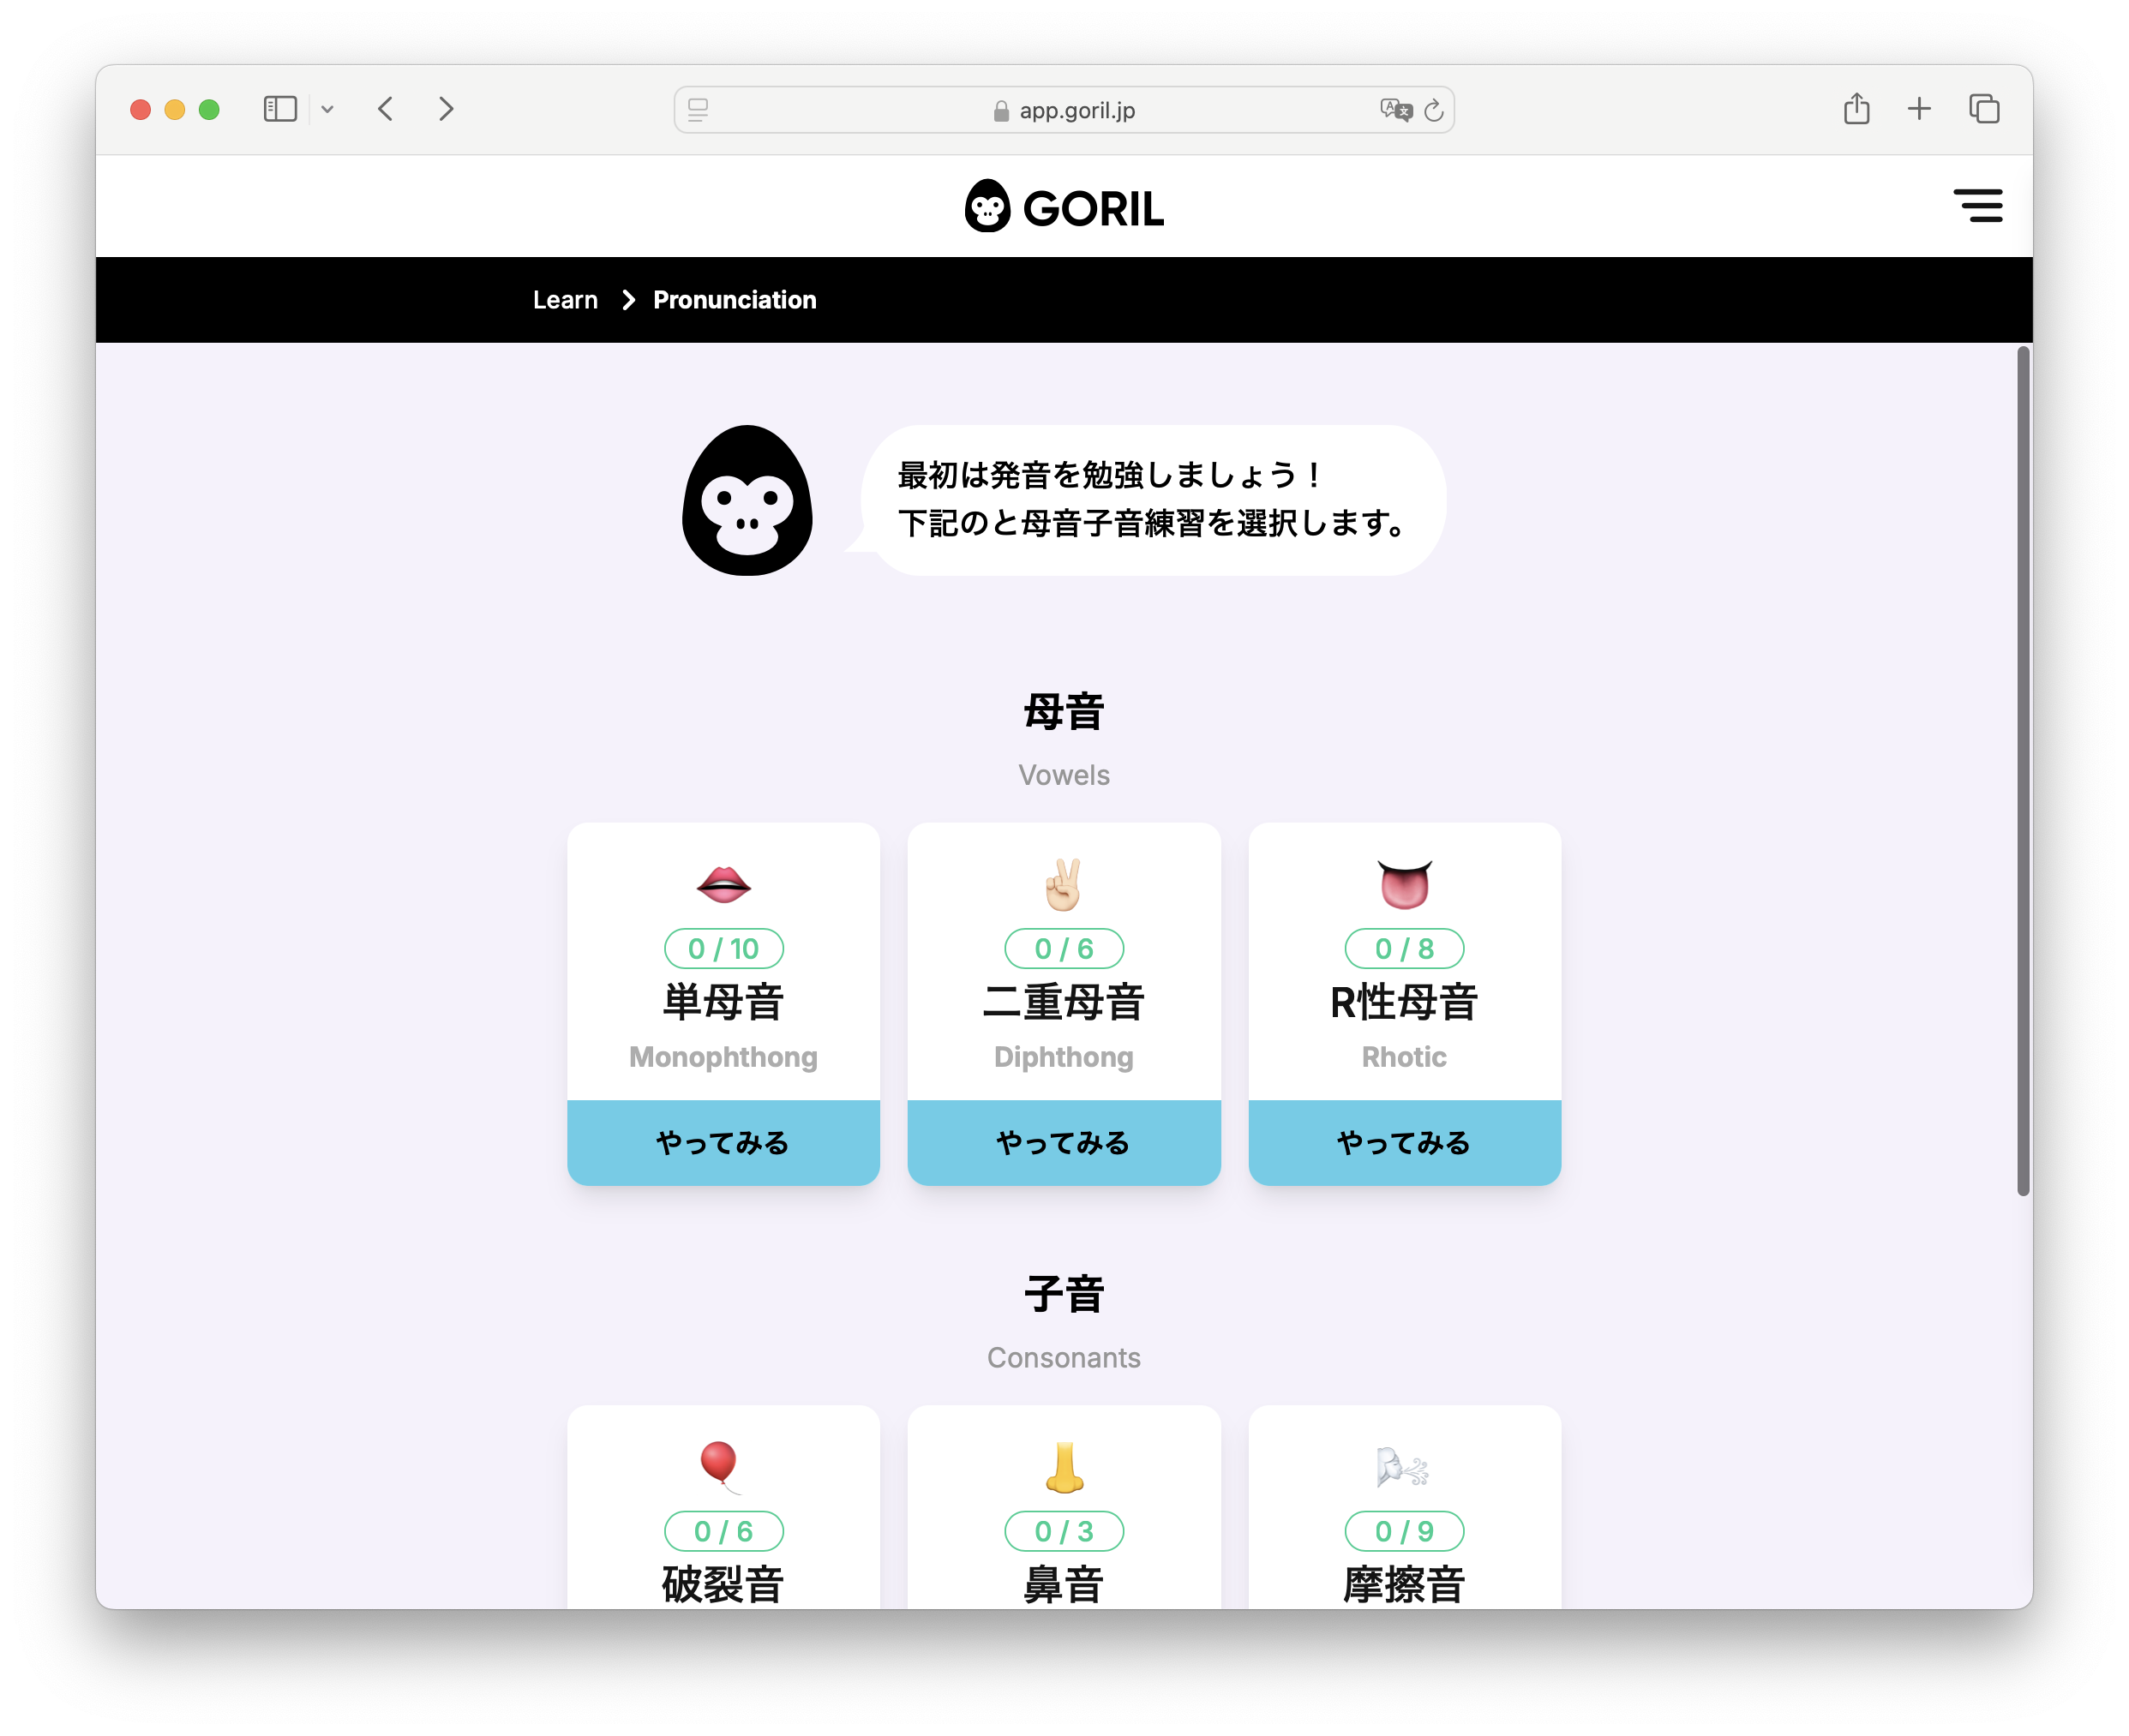The image size is (2129, 1736).
Task: Show the tab overview icon
Action: 1983,109
